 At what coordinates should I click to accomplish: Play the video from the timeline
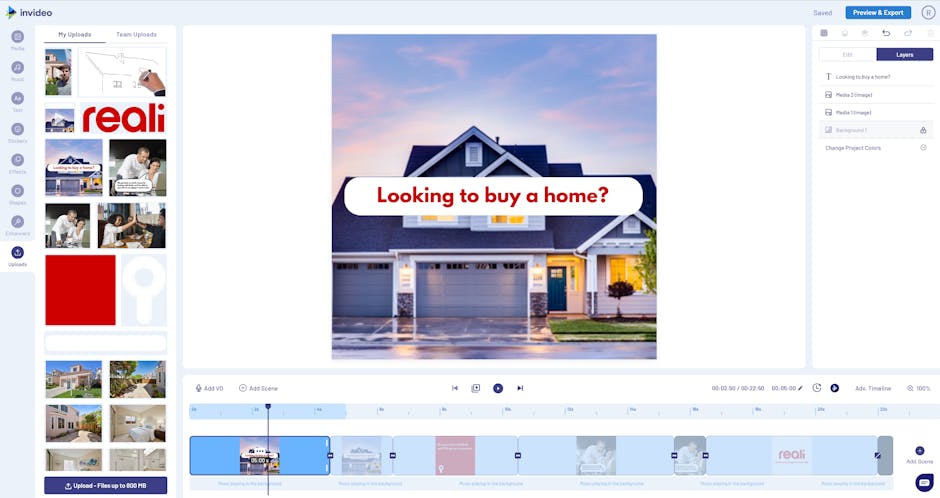[x=497, y=388]
